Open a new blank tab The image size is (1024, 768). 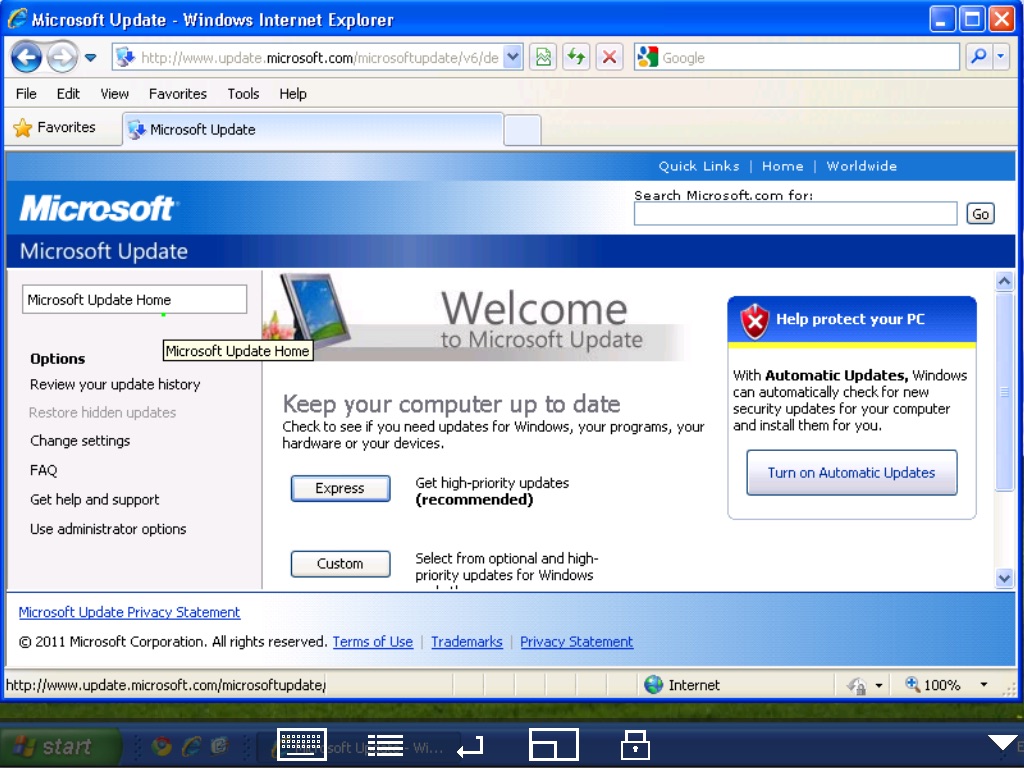click(x=522, y=130)
